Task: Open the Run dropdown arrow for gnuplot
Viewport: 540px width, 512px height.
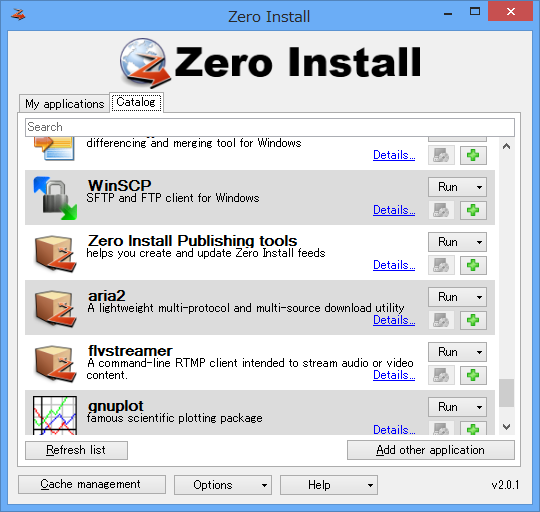Action: (x=479, y=407)
